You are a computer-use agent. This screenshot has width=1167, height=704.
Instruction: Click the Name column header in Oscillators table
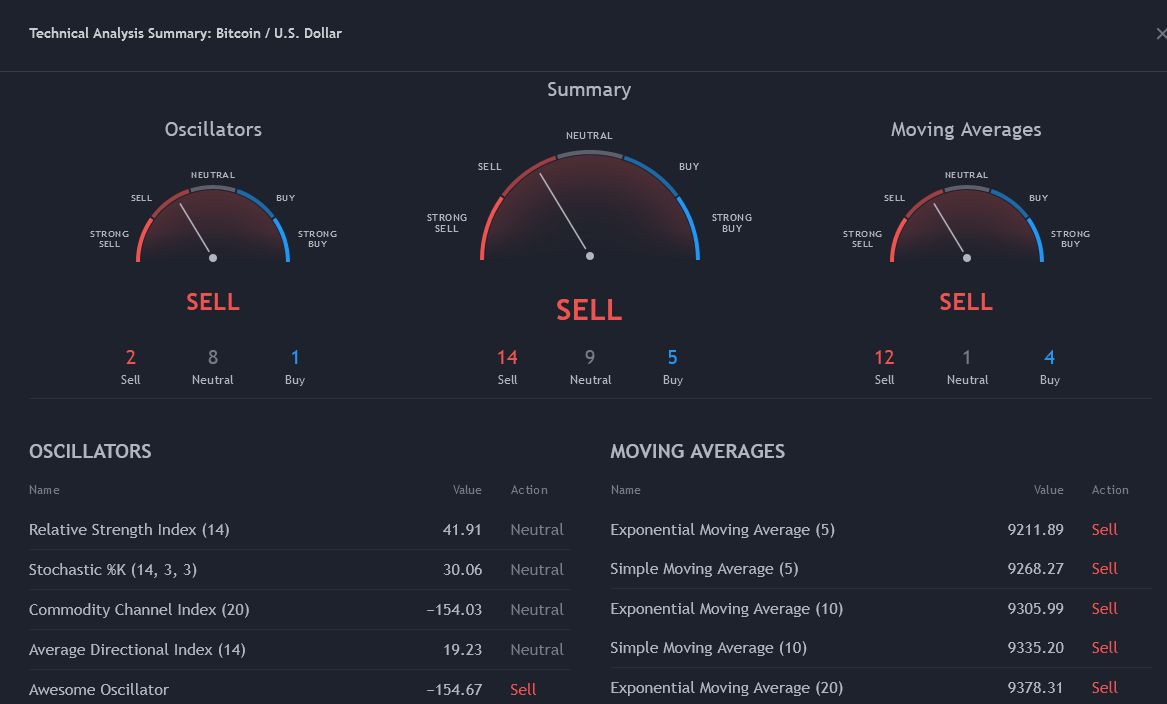pyautogui.click(x=44, y=490)
